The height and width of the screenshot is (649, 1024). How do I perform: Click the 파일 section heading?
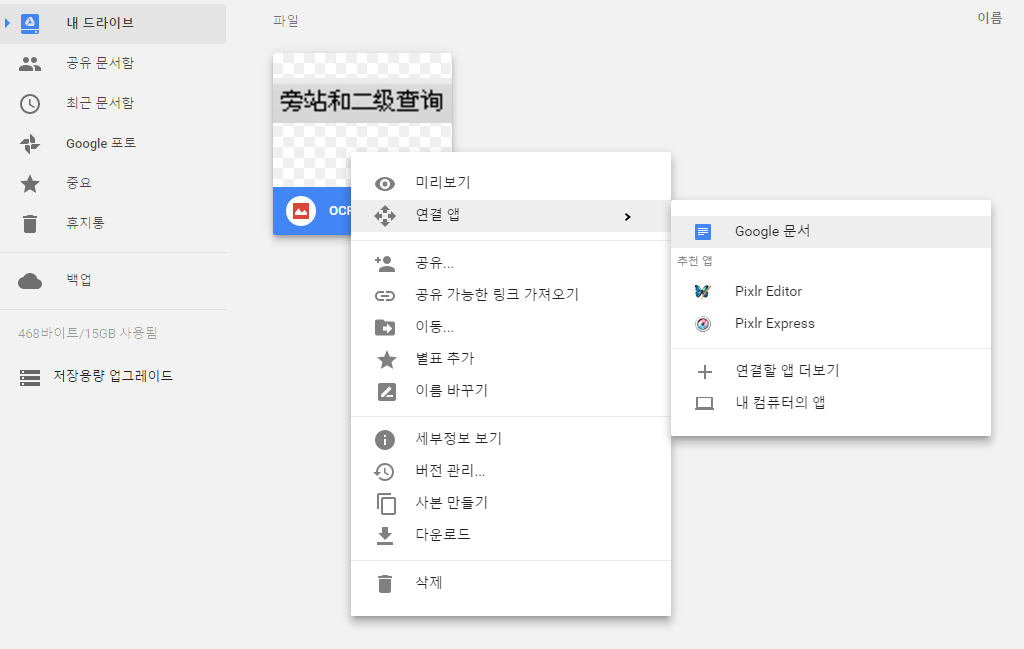285,21
